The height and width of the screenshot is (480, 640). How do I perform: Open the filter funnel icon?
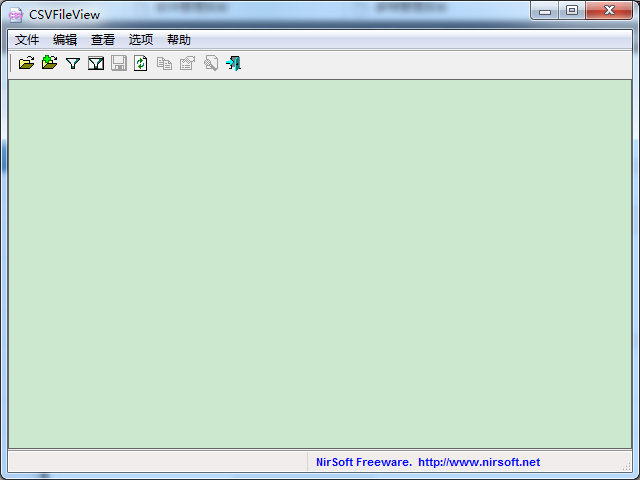tap(73, 63)
